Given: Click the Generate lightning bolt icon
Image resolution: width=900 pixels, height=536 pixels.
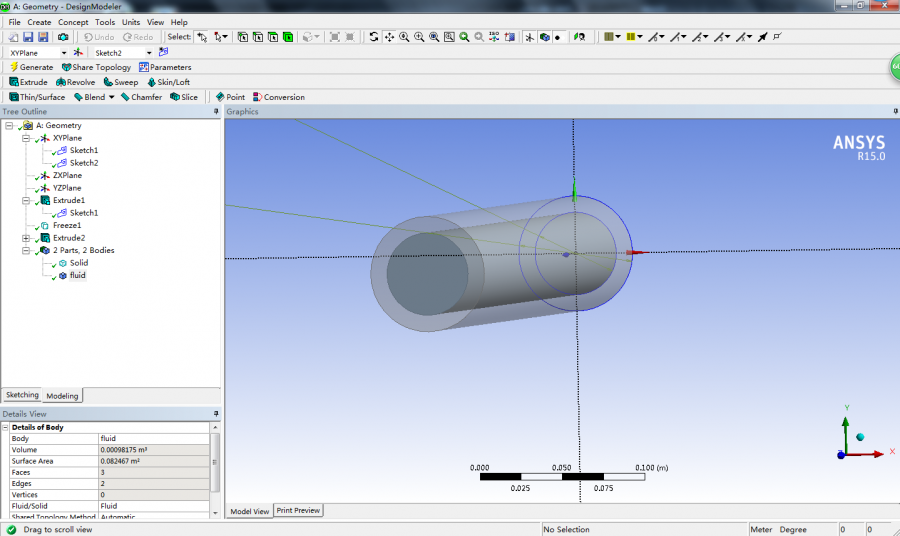Looking at the screenshot, I should coord(14,67).
